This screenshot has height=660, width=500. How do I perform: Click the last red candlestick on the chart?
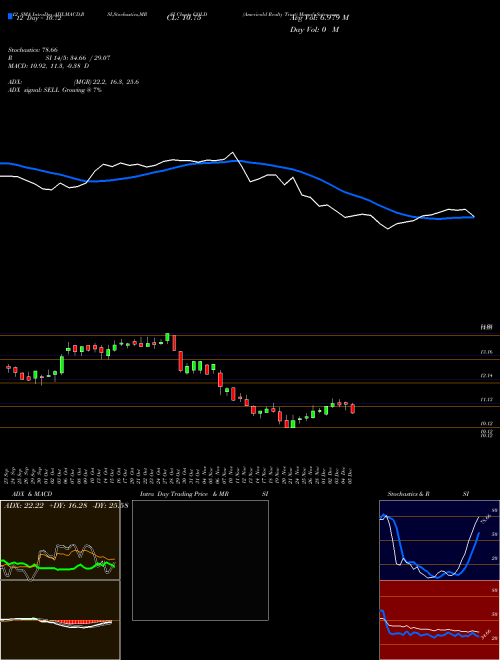coord(353,408)
